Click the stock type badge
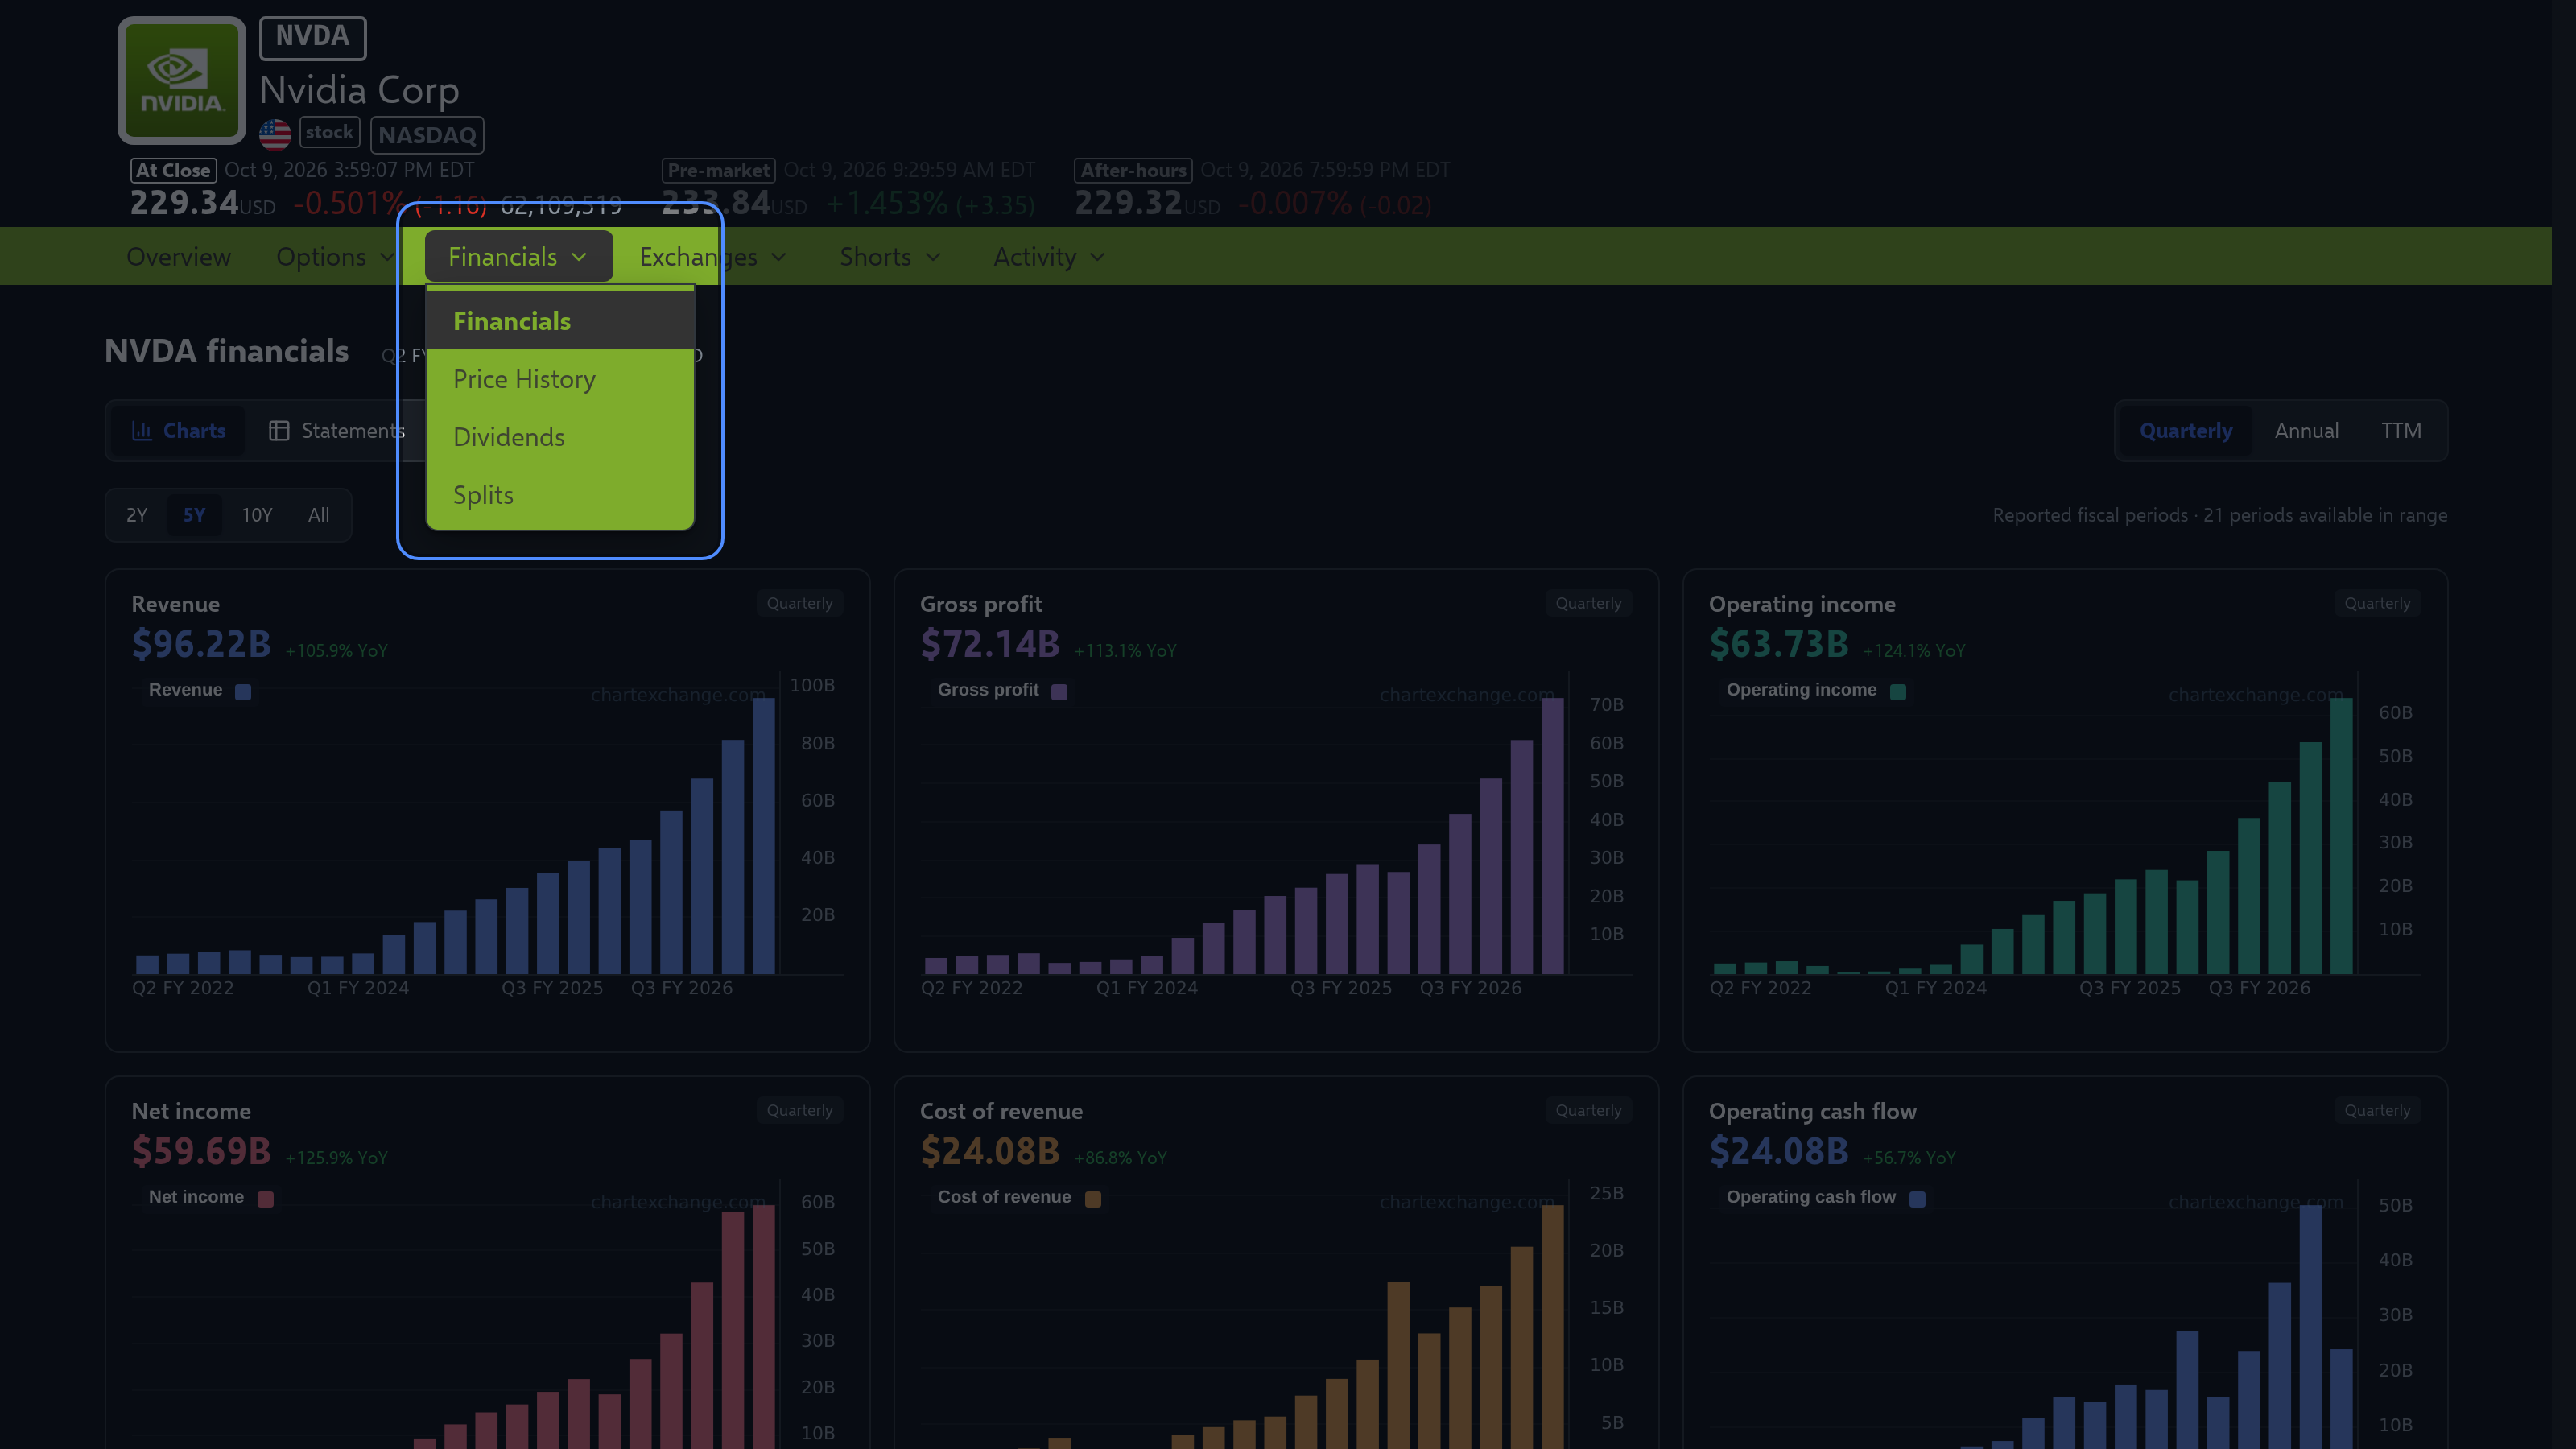The width and height of the screenshot is (2576, 1449). point(330,132)
